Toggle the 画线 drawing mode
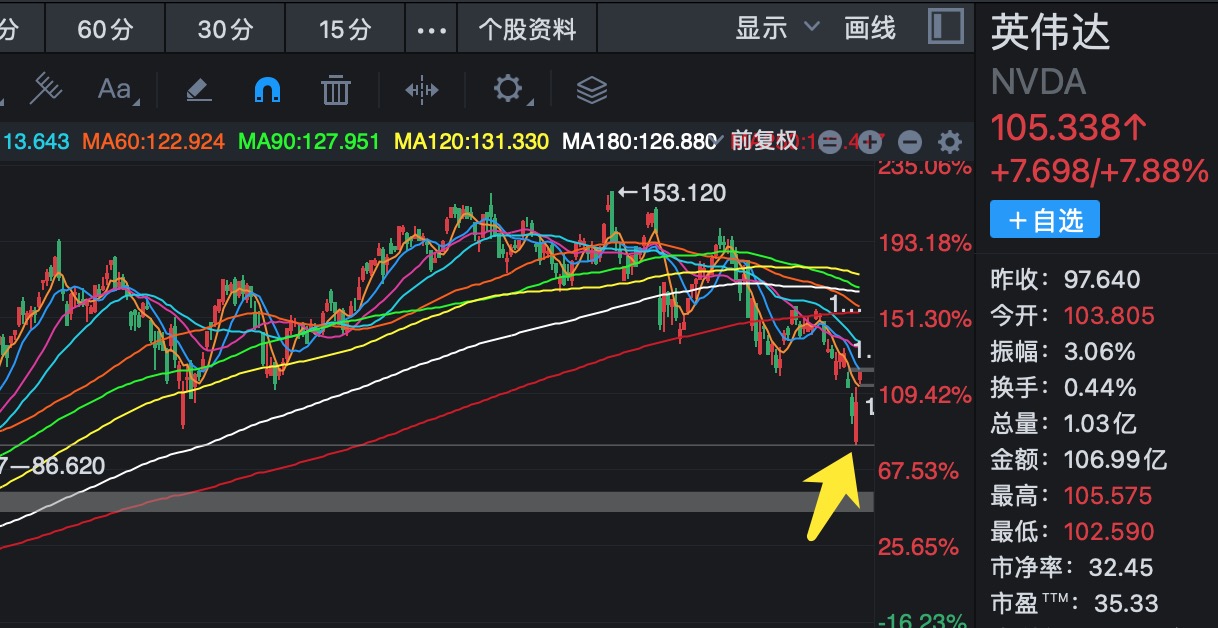Viewport: 1218px width, 628px height. click(x=870, y=28)
